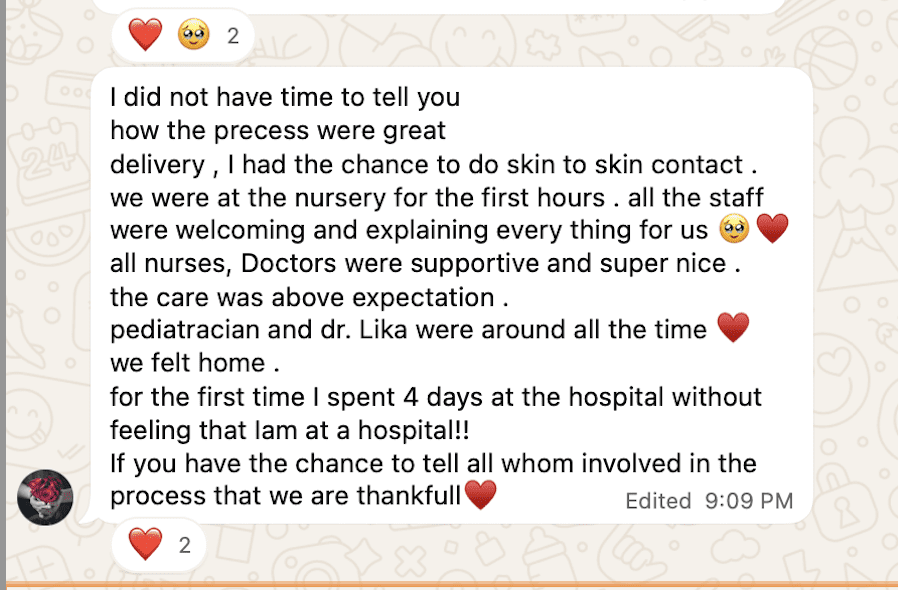Click the heart emoji after "thankfull"

[481, 494]
